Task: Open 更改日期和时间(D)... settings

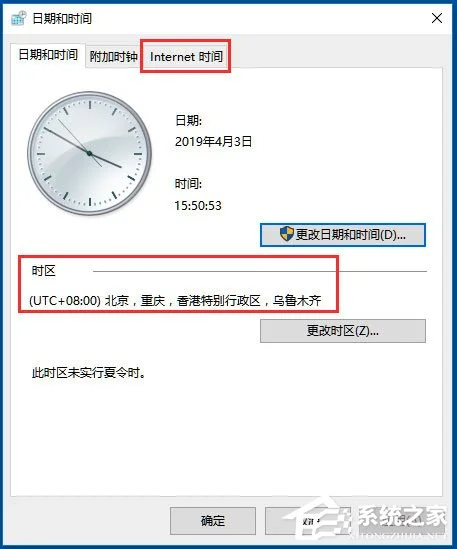Action: point(343,235)
